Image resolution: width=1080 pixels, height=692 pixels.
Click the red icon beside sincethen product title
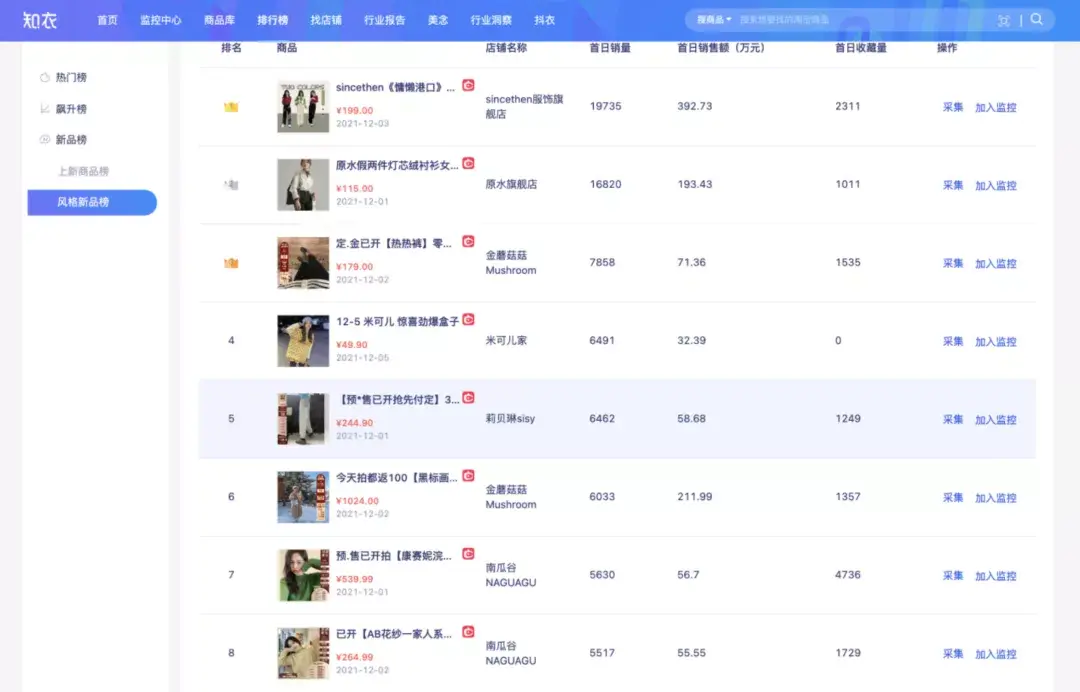(x=468, y=85)
